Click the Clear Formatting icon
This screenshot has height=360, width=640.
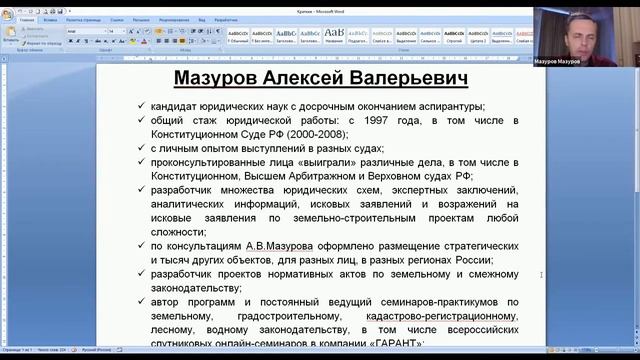point(147,31)
